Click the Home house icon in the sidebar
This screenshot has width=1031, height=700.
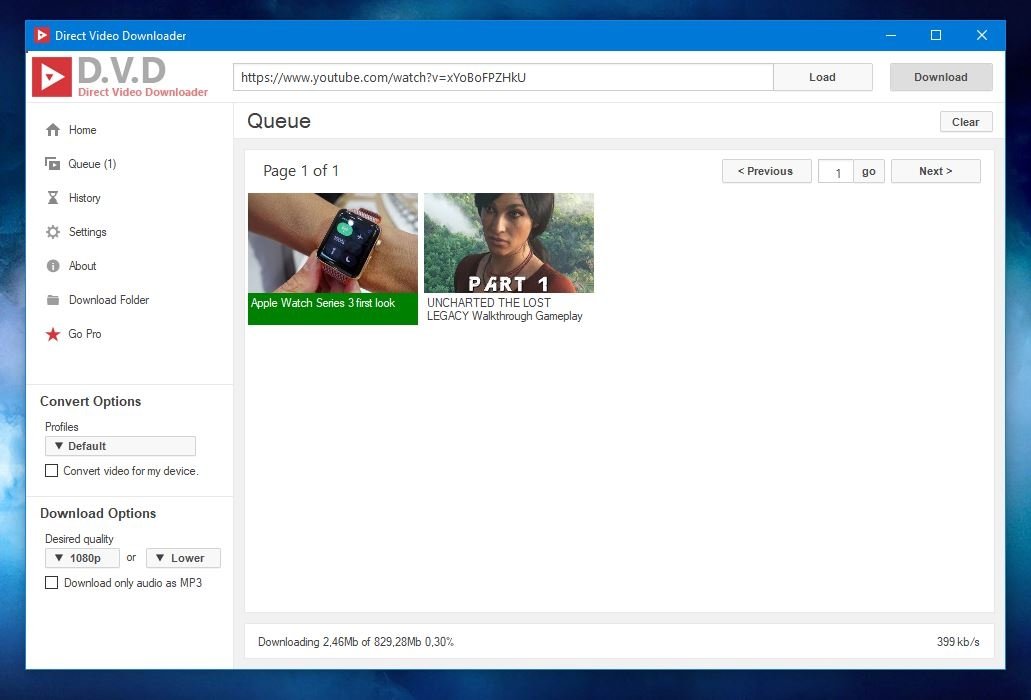(x=53, y=130)
